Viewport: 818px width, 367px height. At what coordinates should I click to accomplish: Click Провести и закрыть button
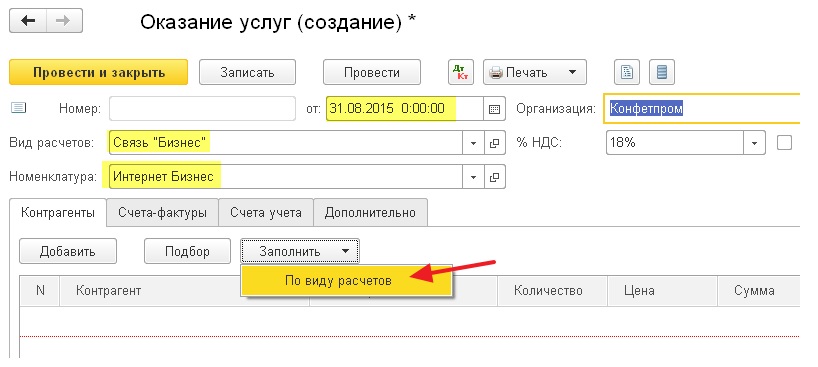[99, 72]
